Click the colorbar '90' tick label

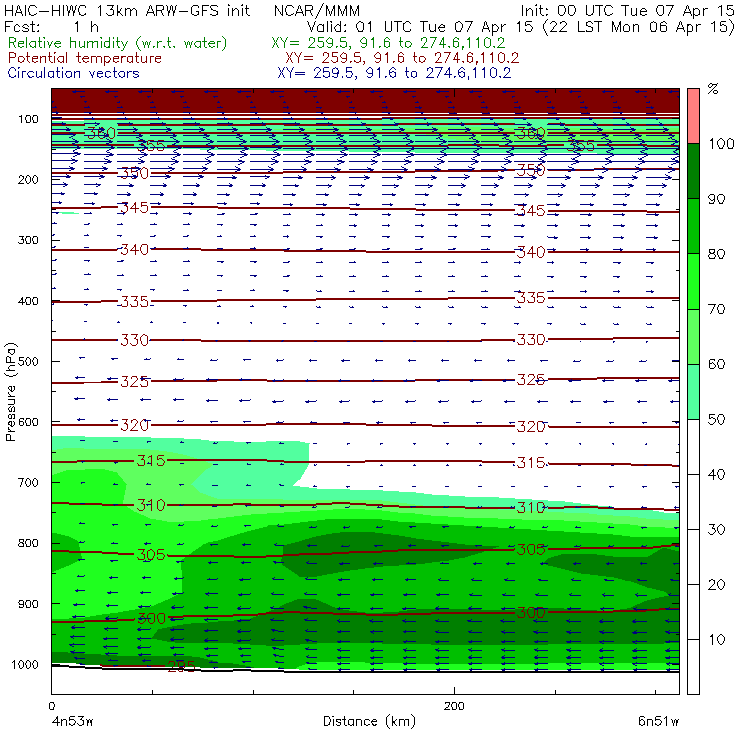click(716, 199)
